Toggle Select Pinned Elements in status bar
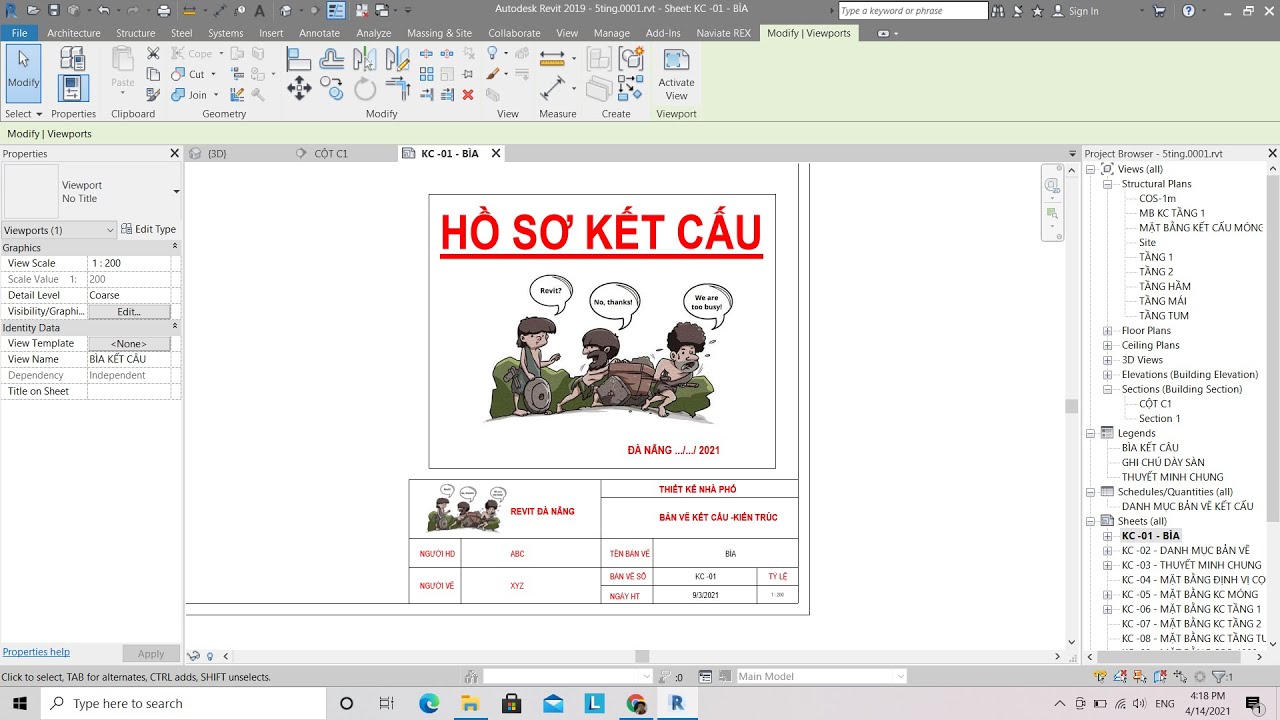The height and width of the screenshot is (720, 1280). (1140, 677)
